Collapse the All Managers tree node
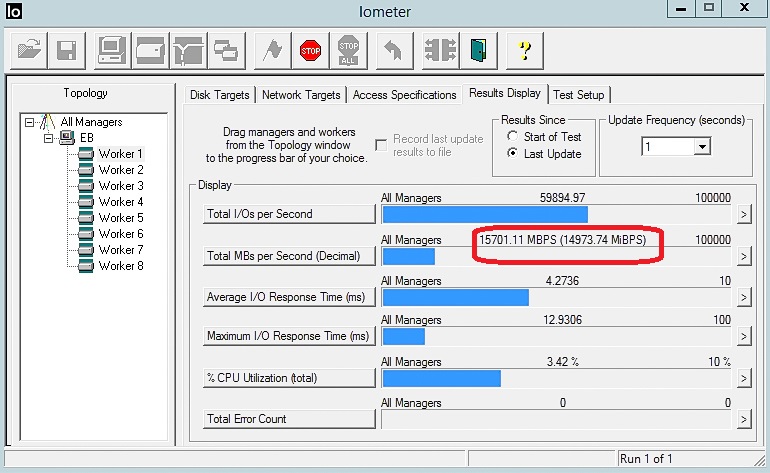This screenshot has width=770, height=473. coord(30,122)
